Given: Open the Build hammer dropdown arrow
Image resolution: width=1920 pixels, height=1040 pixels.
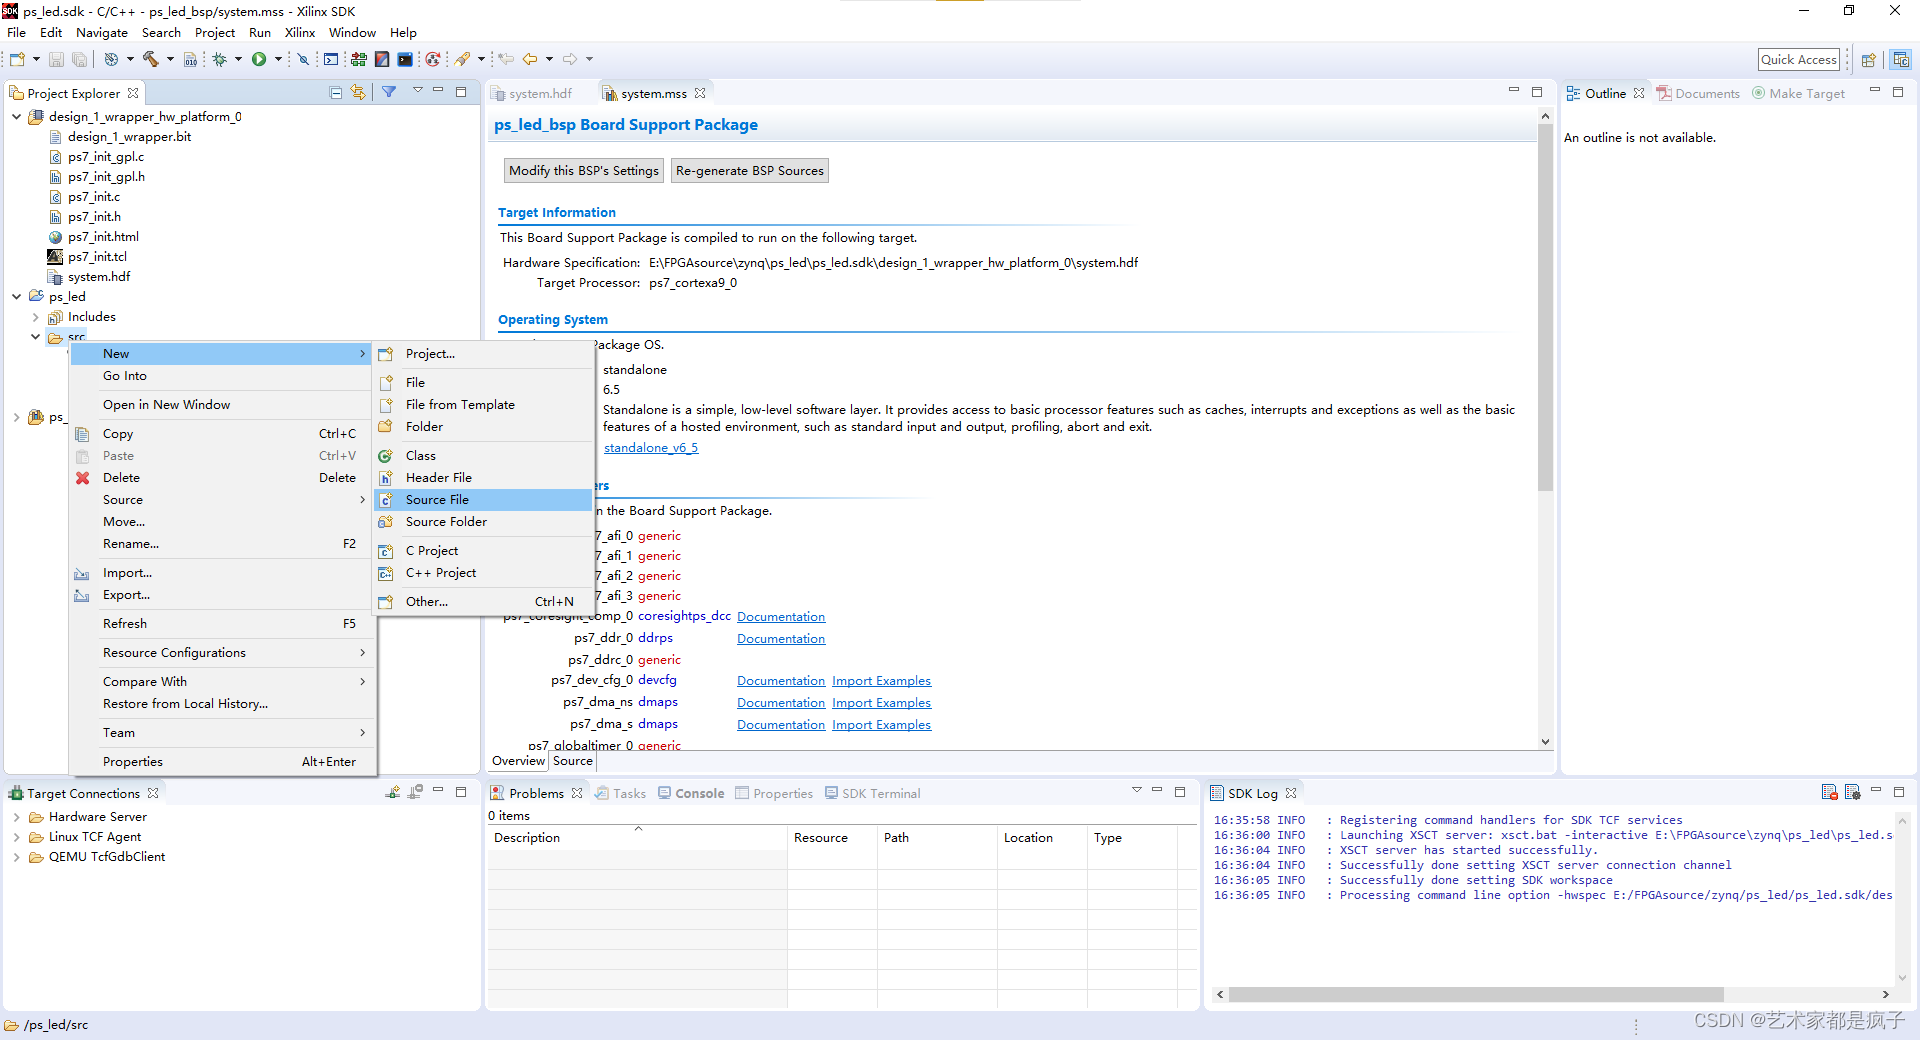Looking at the screenshot, I should click(169, 59).
